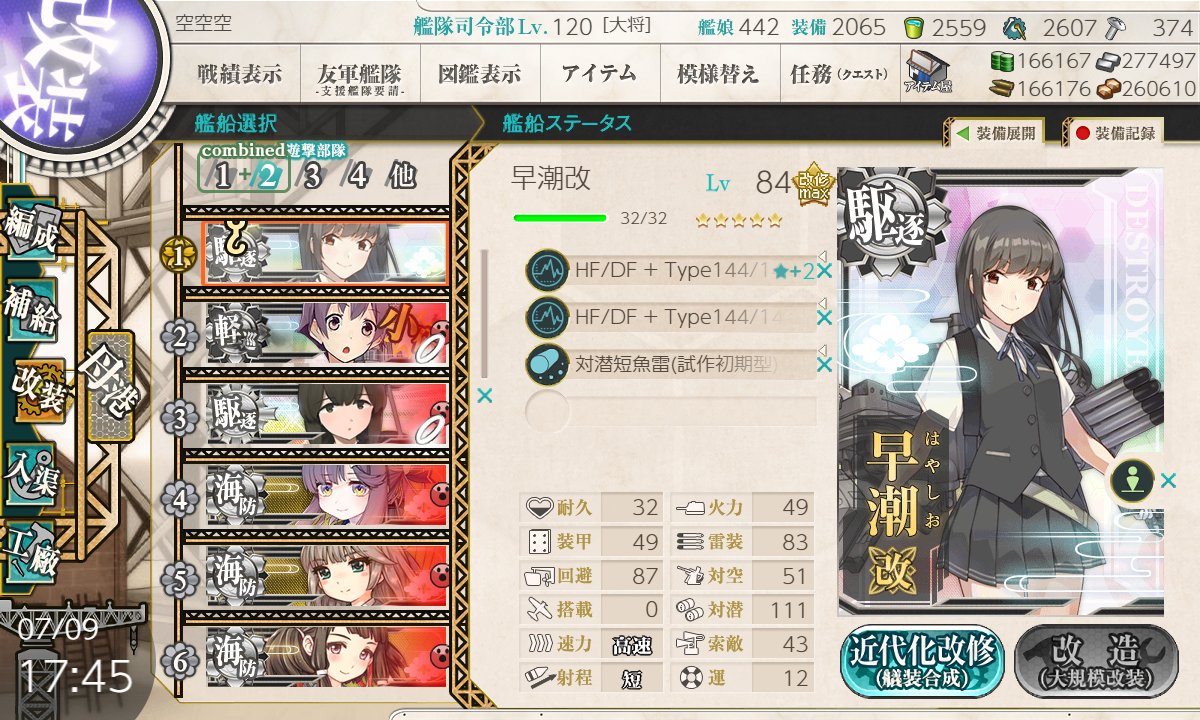The height and width of the screenshot is (720, 1200).
Task: Open the 編成 fleet composition side icon
Action: (30, 233)
